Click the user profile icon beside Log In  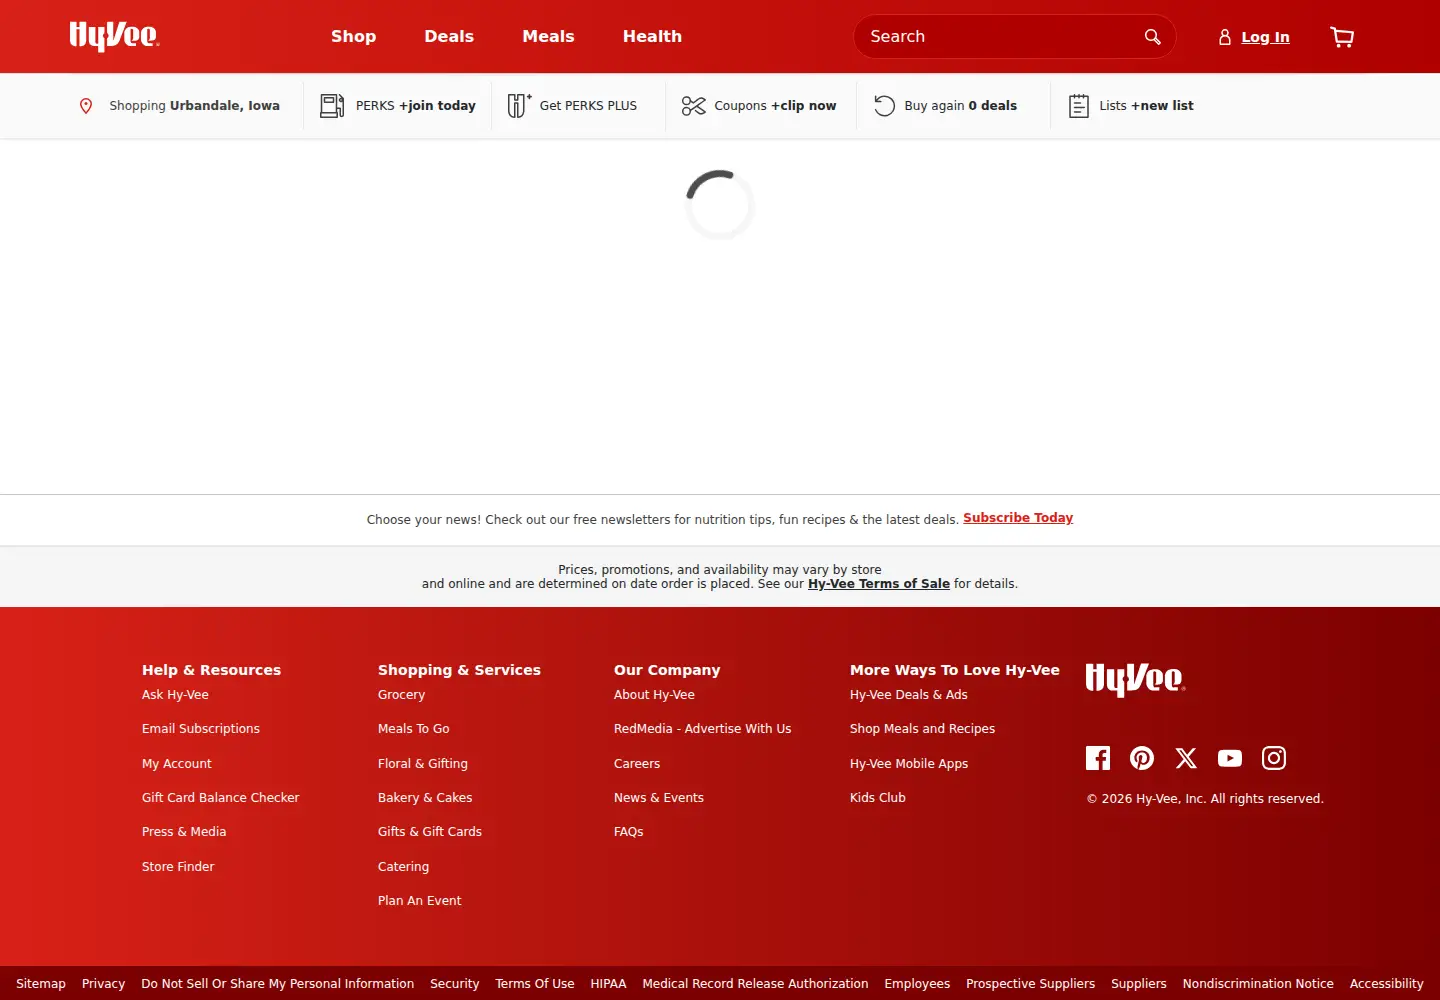click(x=1224, y=37)
